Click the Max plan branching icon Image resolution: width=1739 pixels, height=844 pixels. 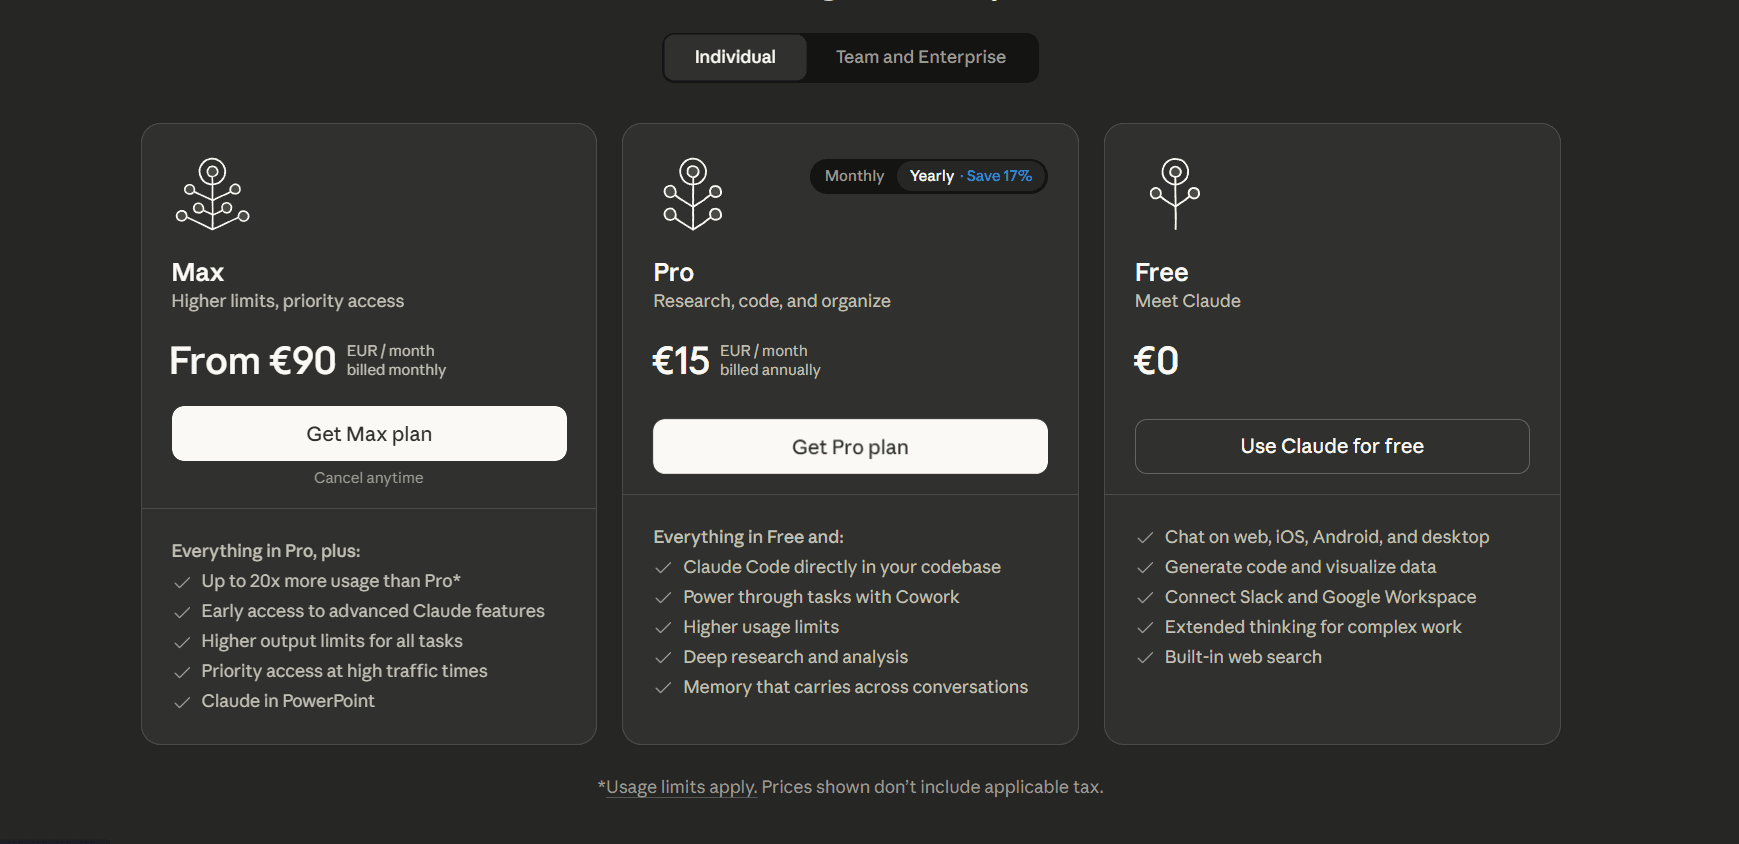tap(212, 194)
